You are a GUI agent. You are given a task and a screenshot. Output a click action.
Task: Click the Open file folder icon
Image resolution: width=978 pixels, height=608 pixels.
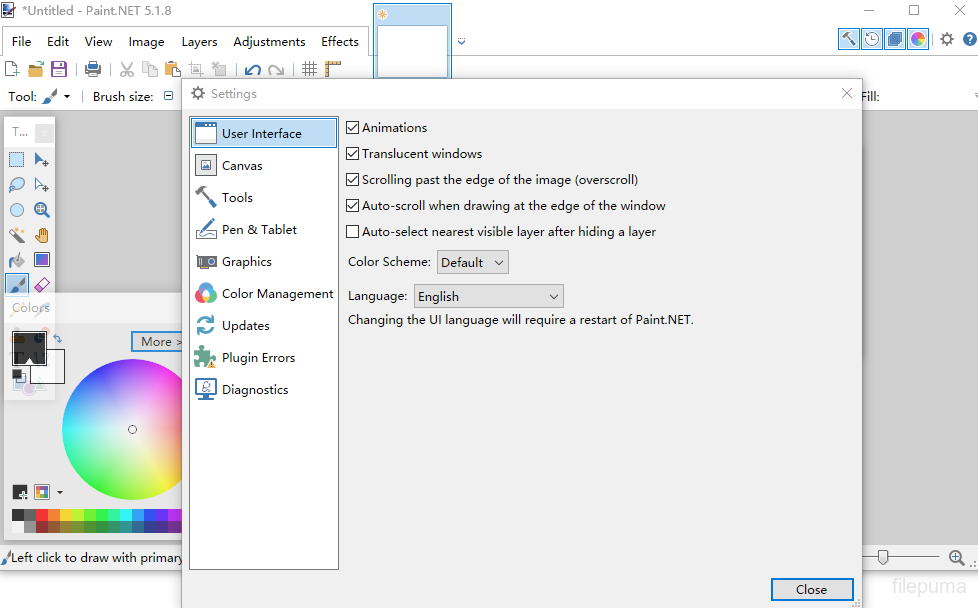coord(36,69)
